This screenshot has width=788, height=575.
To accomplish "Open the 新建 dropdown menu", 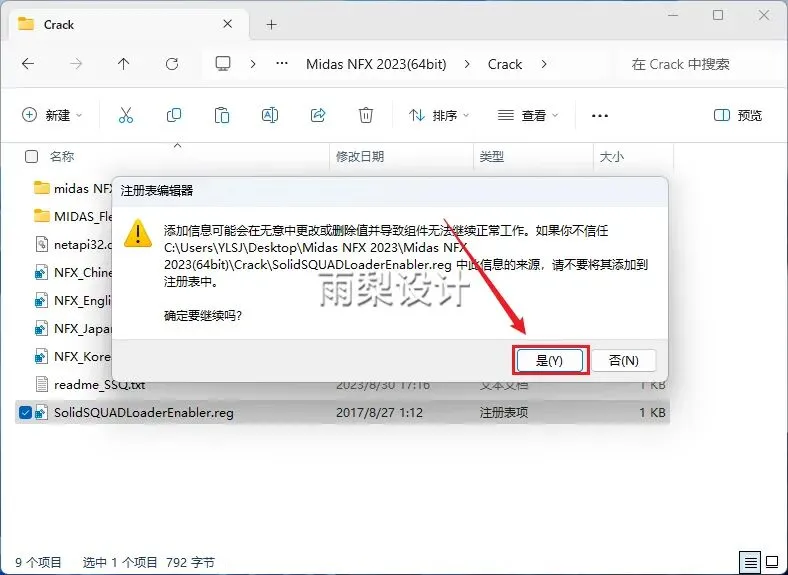I will tap(52, 115).
